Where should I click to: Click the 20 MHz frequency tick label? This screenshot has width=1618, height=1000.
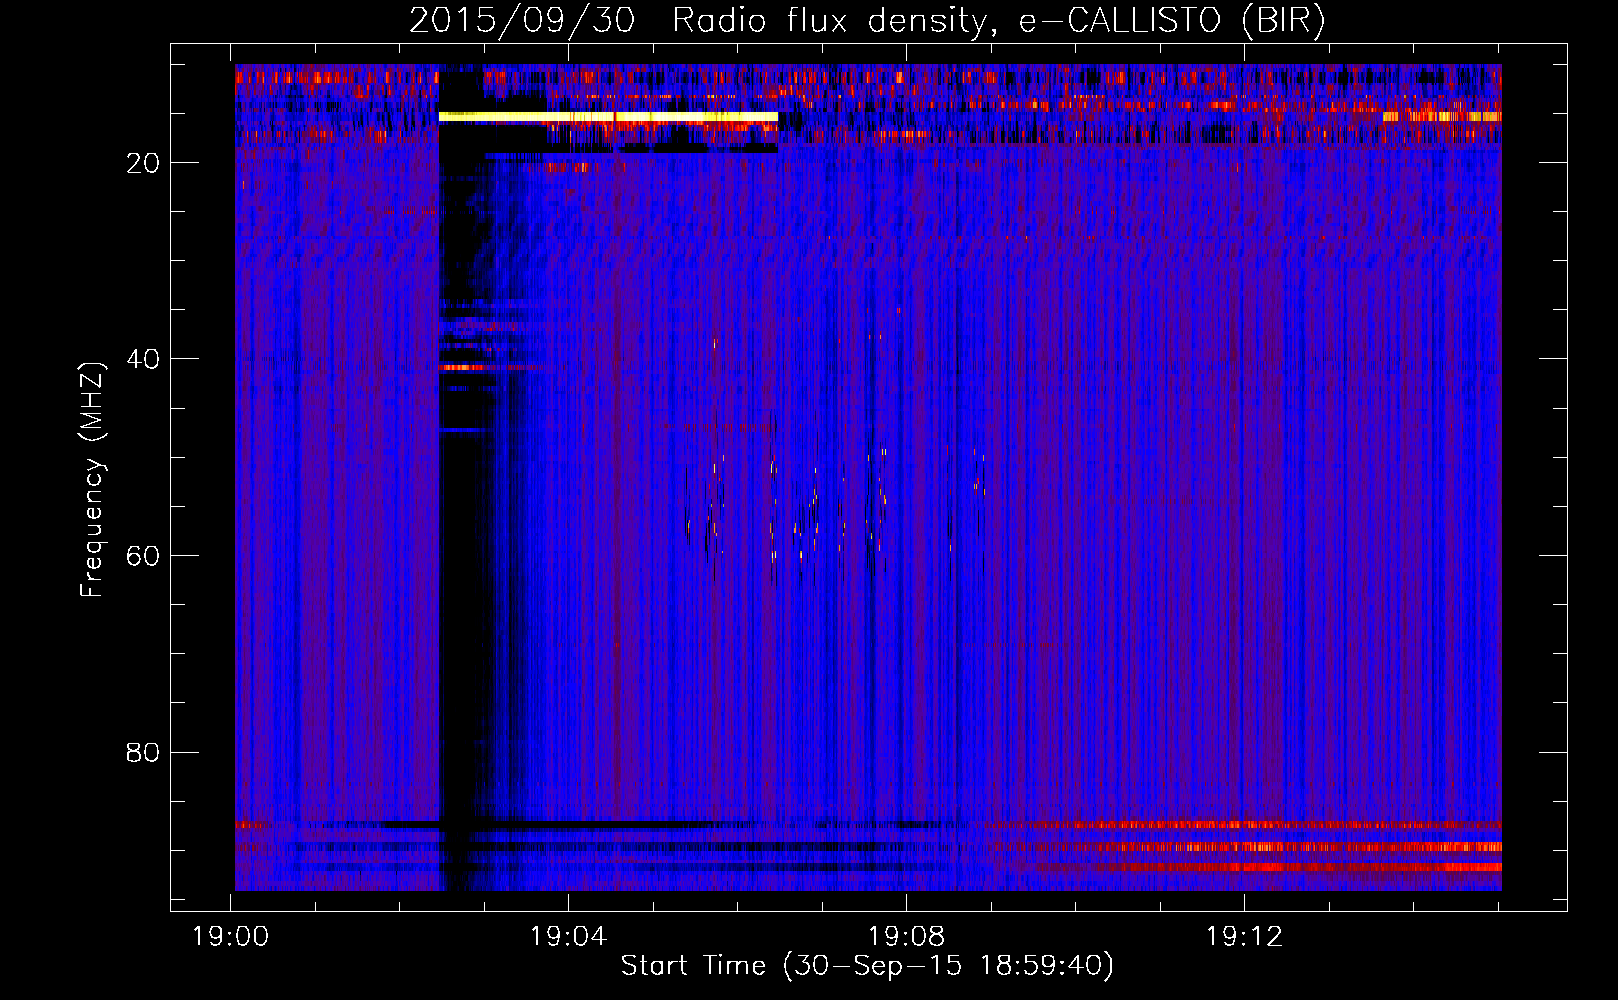pyautogui.click(x=144, y=163)
